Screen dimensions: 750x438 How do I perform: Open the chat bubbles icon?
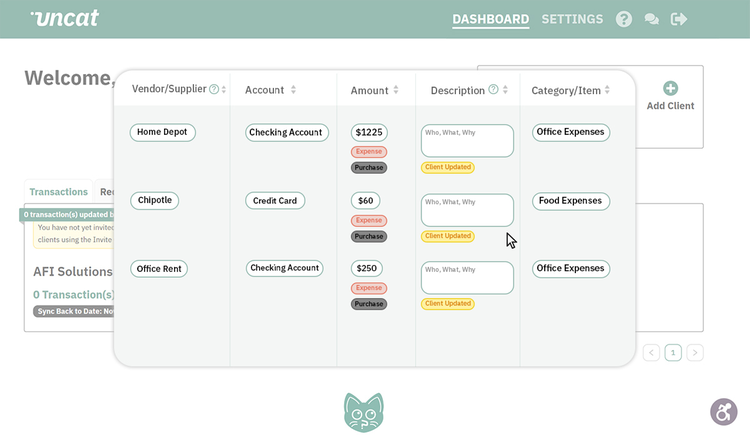click(x=651, y=19)
